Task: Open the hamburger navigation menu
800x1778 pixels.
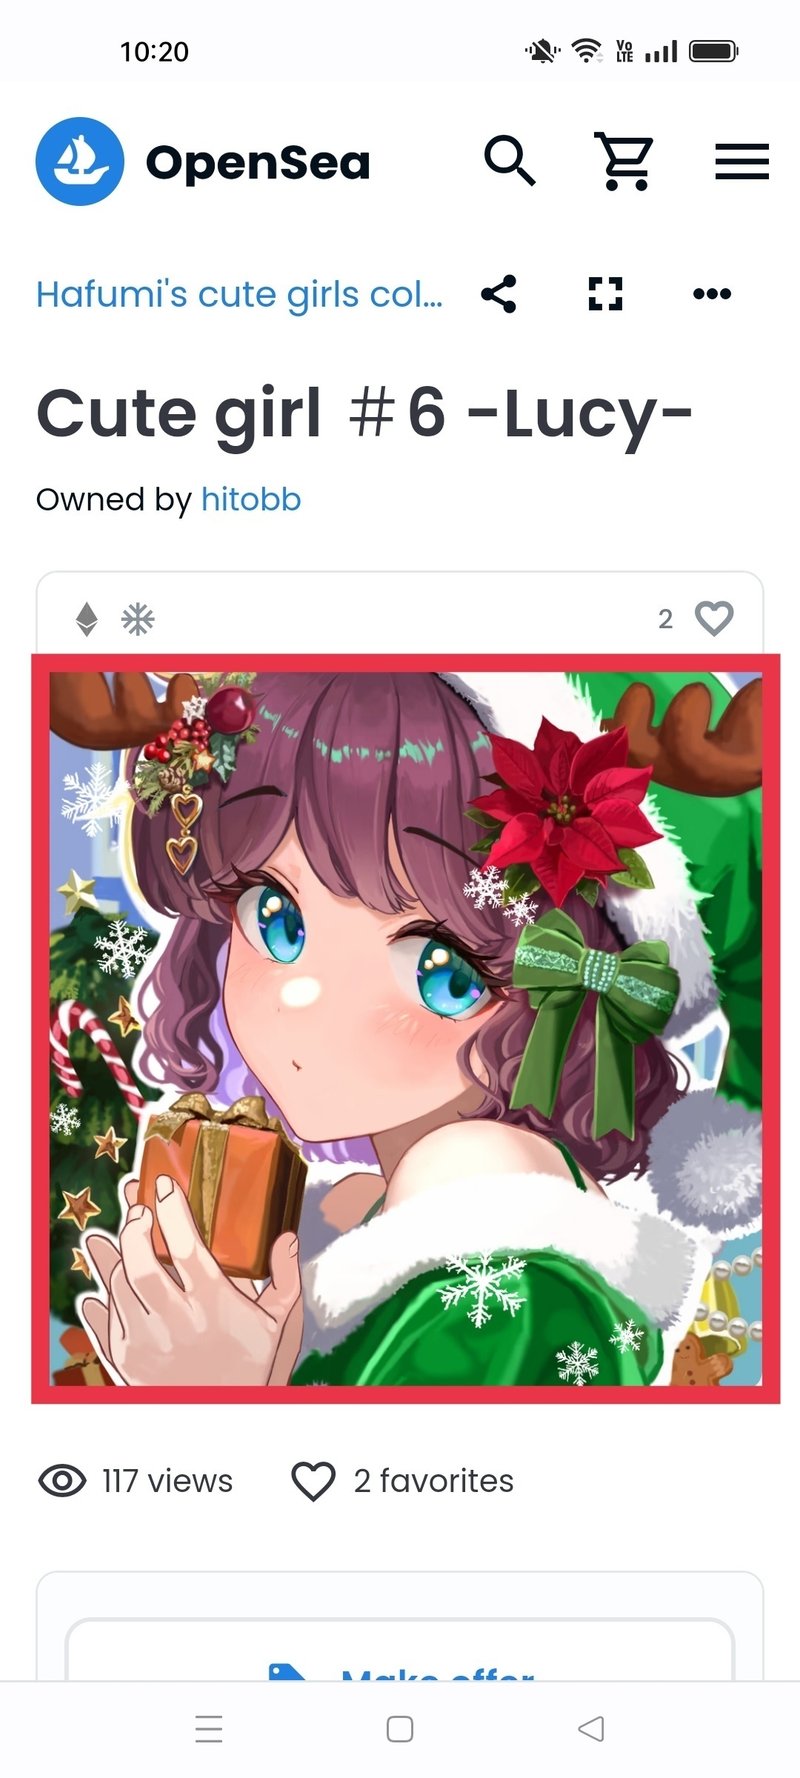Action: (742, 161)
